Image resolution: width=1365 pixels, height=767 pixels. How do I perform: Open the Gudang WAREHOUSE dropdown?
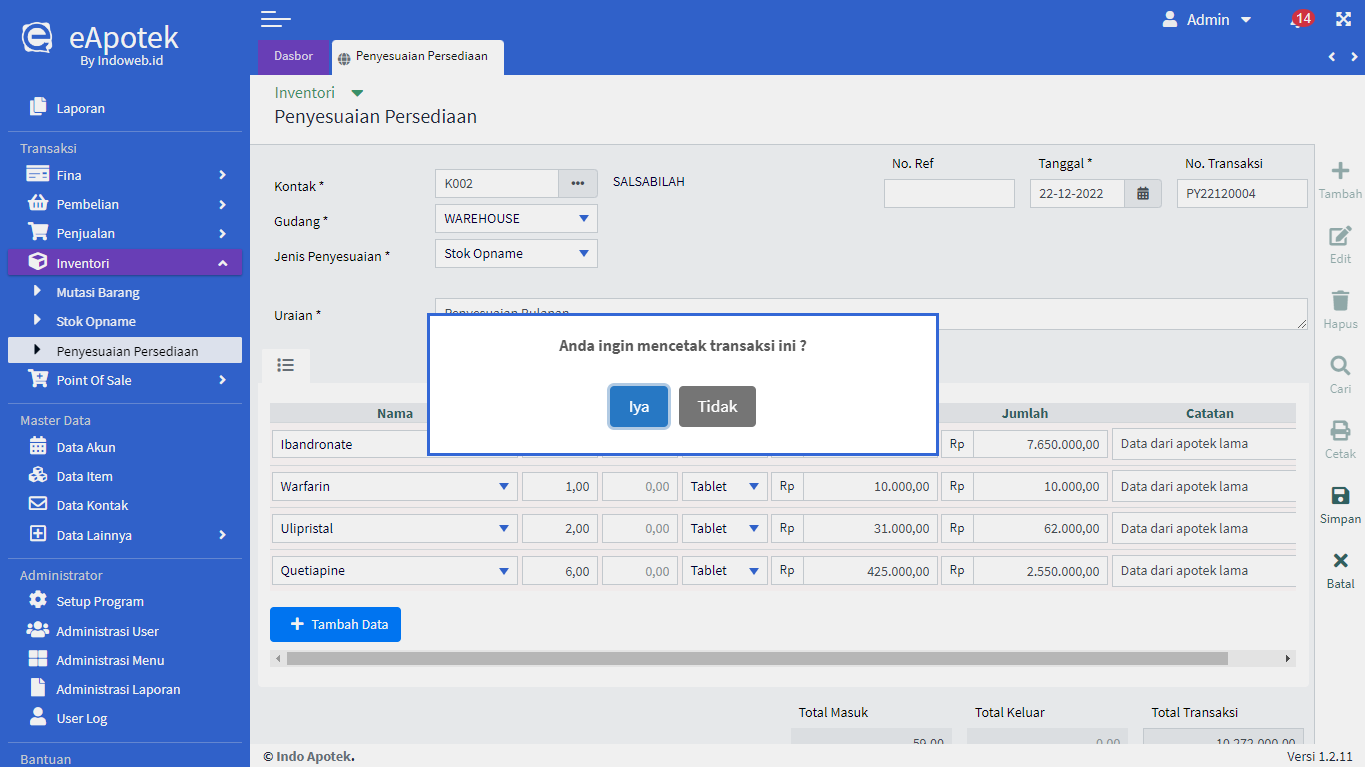point(516,219)
